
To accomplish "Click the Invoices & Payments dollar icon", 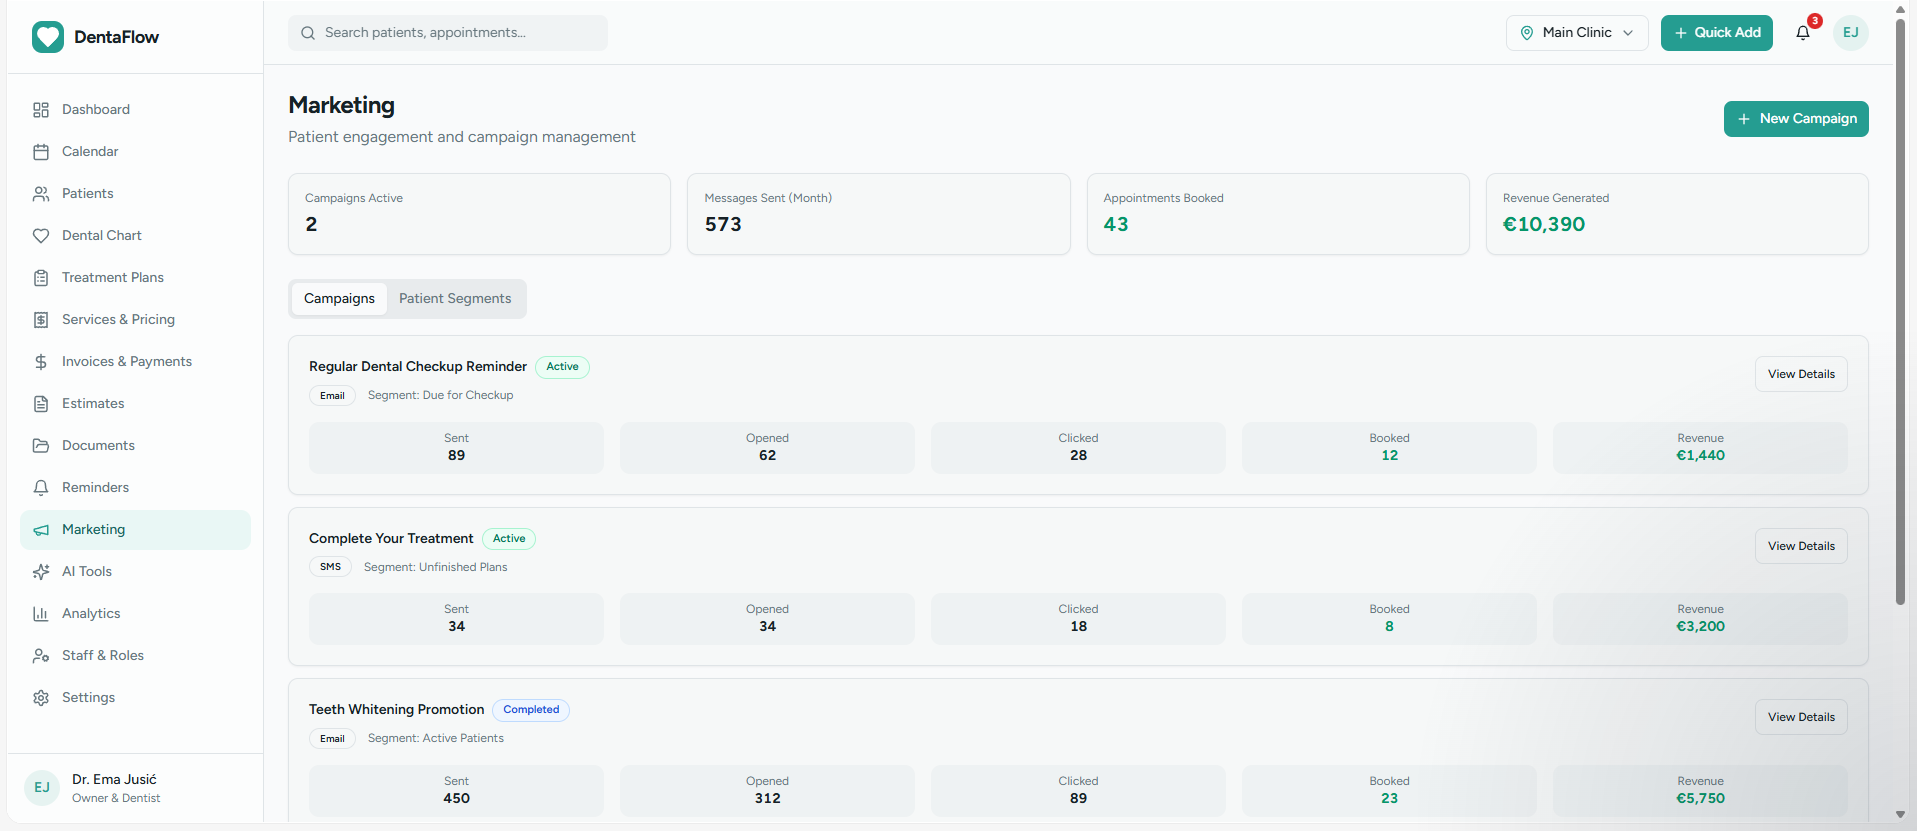I will pyautogui.click(x=41, y=362).
